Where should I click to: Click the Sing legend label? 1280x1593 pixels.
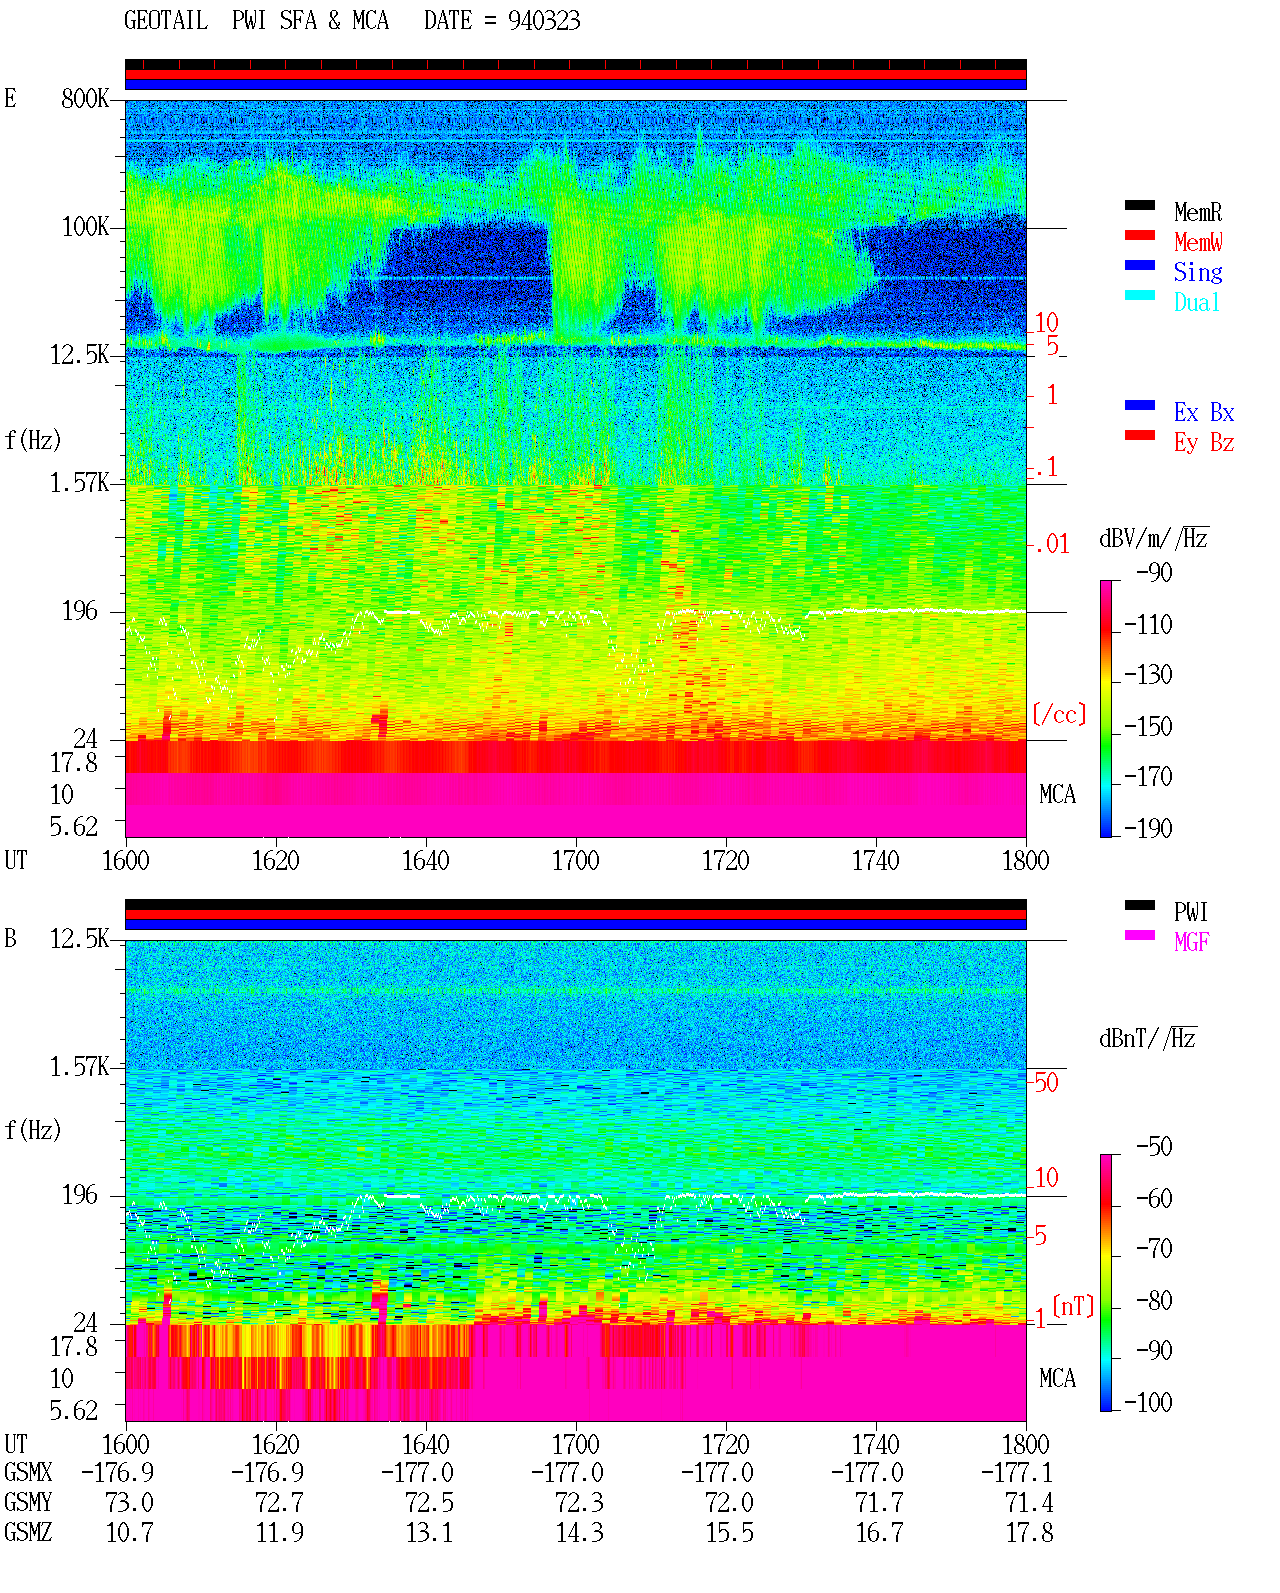1198,272
